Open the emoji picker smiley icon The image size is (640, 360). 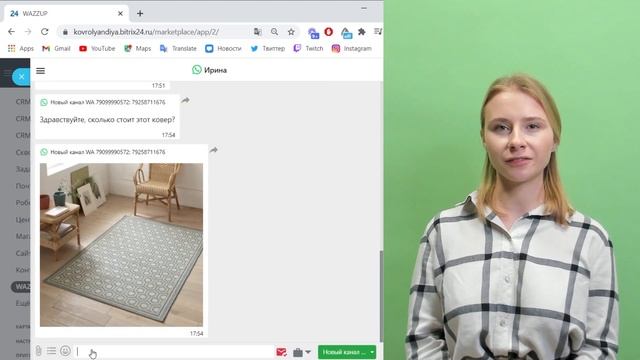(65, 351)
